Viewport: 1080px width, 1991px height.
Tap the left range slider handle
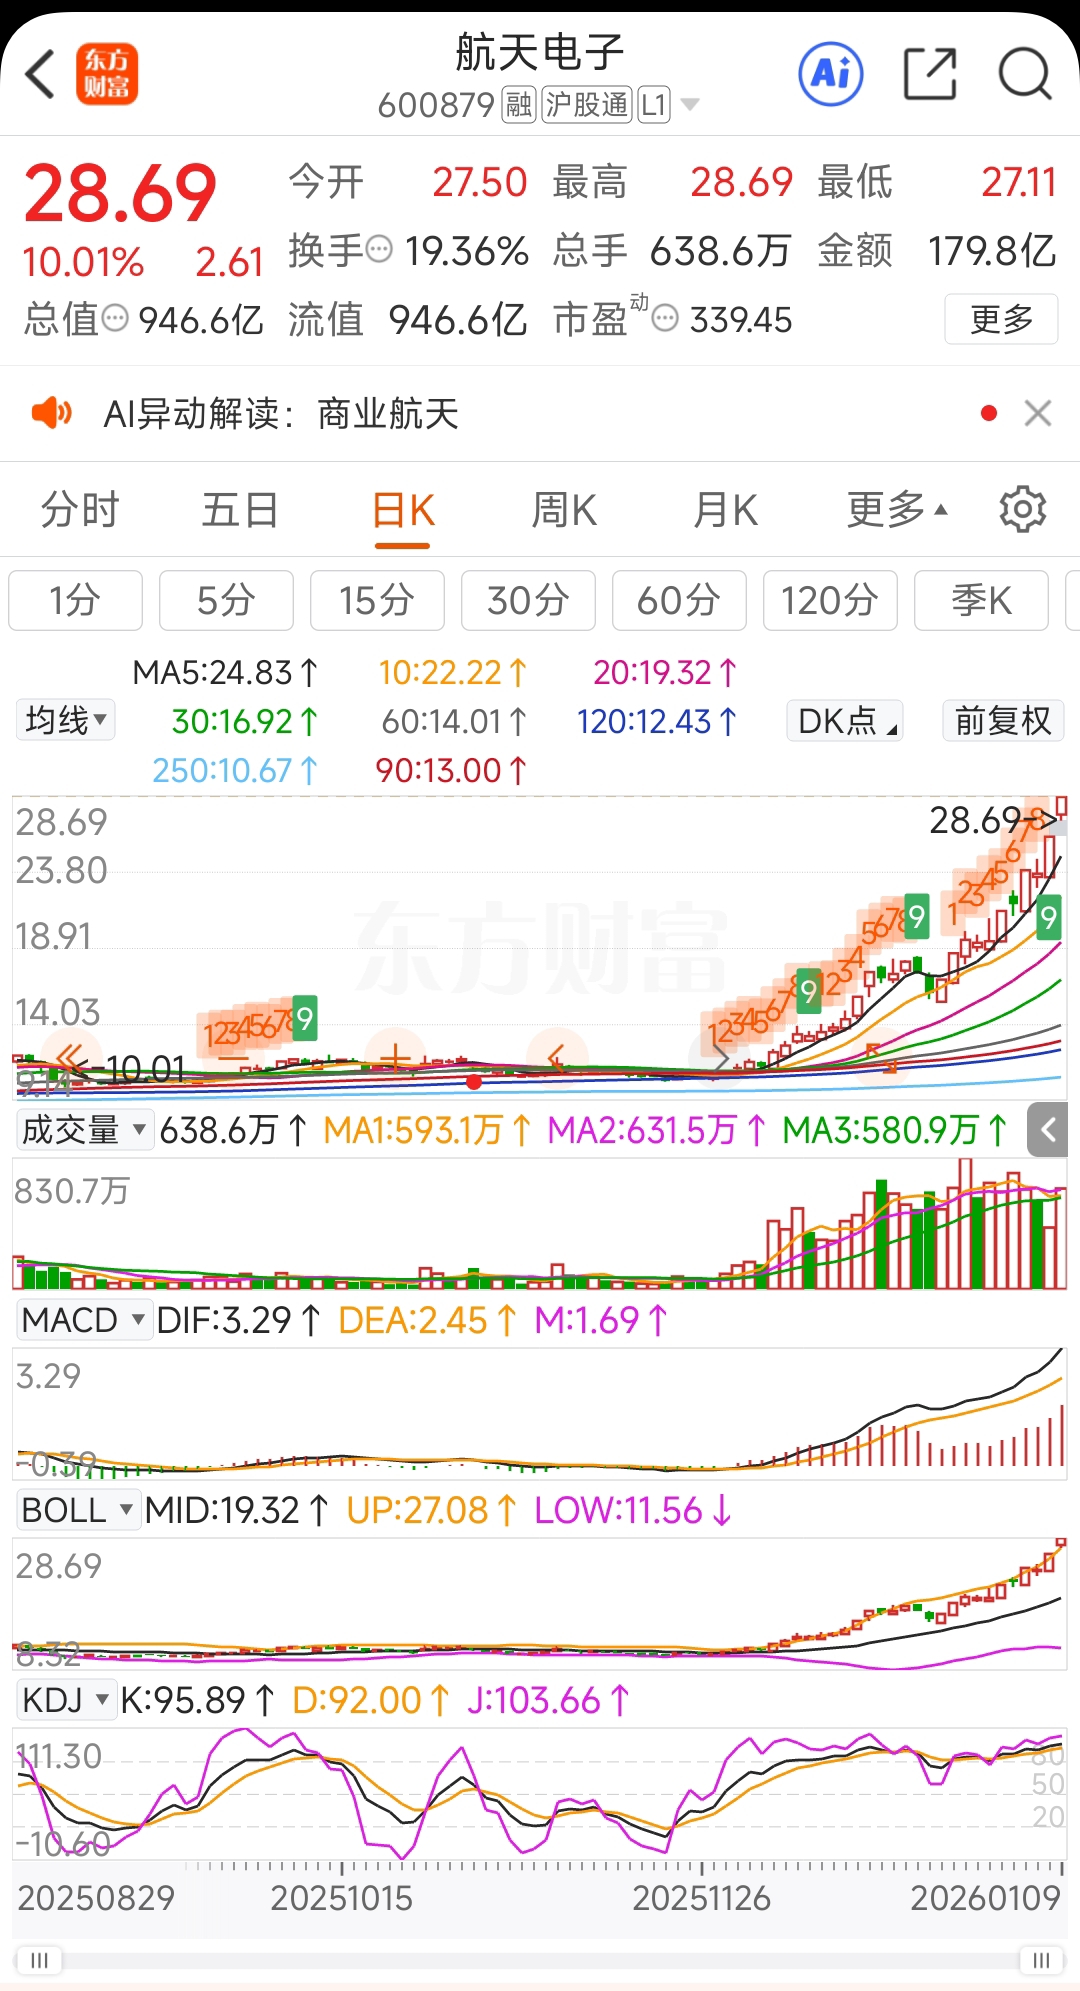click(39, 1959)
